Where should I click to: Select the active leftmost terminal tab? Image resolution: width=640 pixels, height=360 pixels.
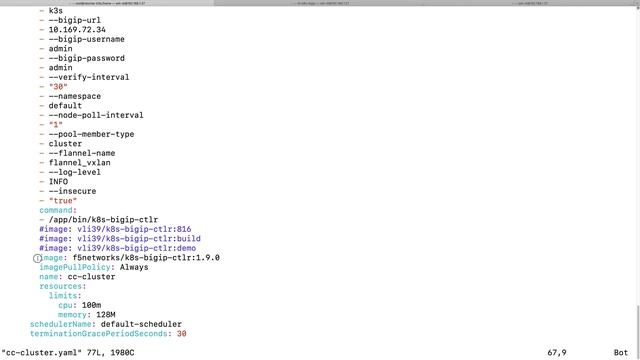click(x=107, y=3)
